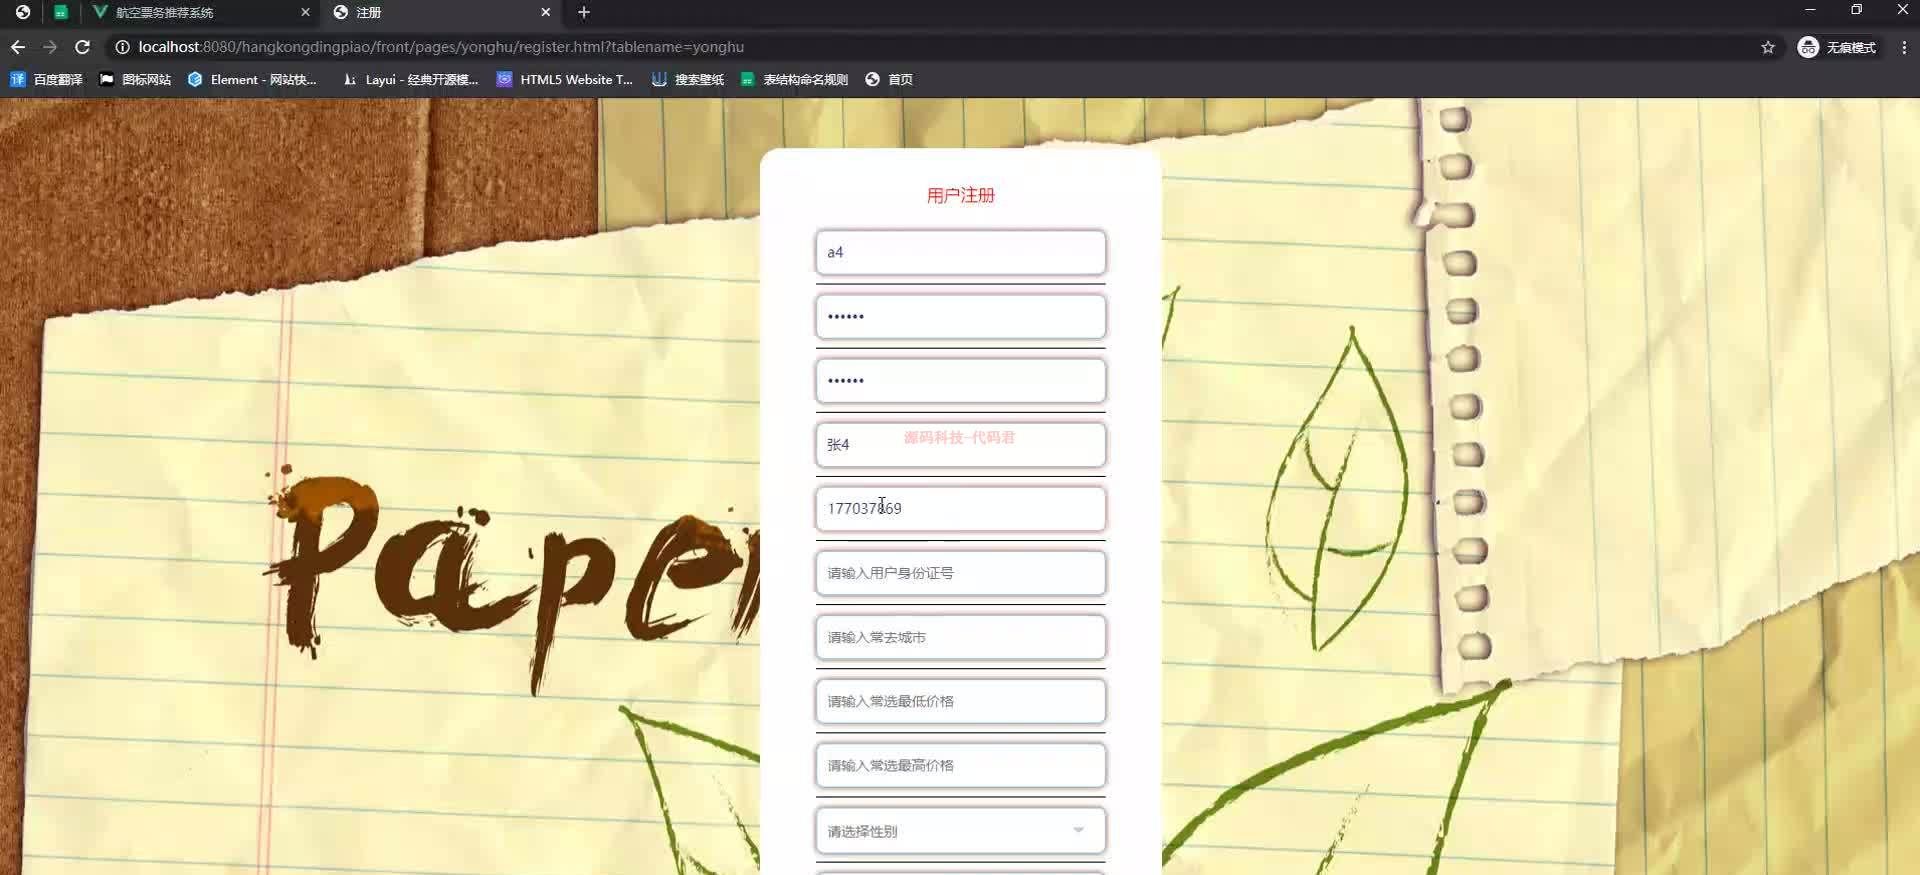
Task: Open the 首页 bookmark
Action: click(889, 79)
